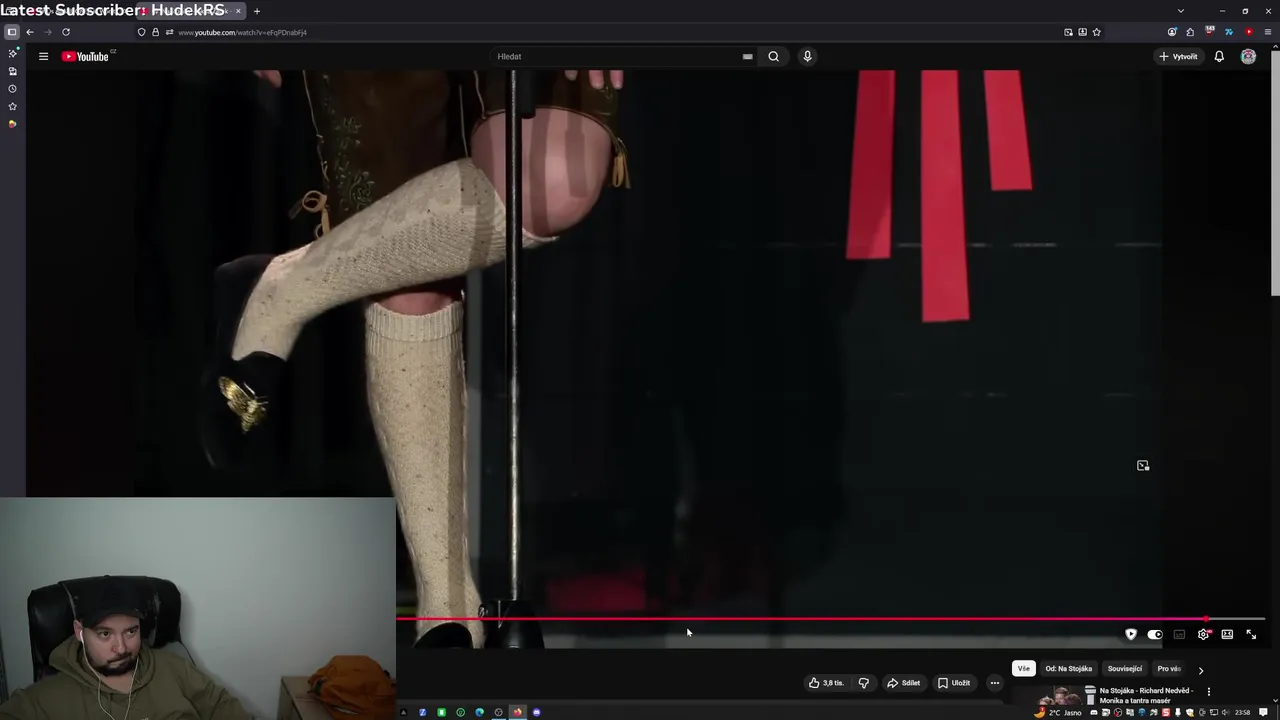Toggle browser sidebar panel button
Screen dimensions: 1280x720
[x=12, y=32]
